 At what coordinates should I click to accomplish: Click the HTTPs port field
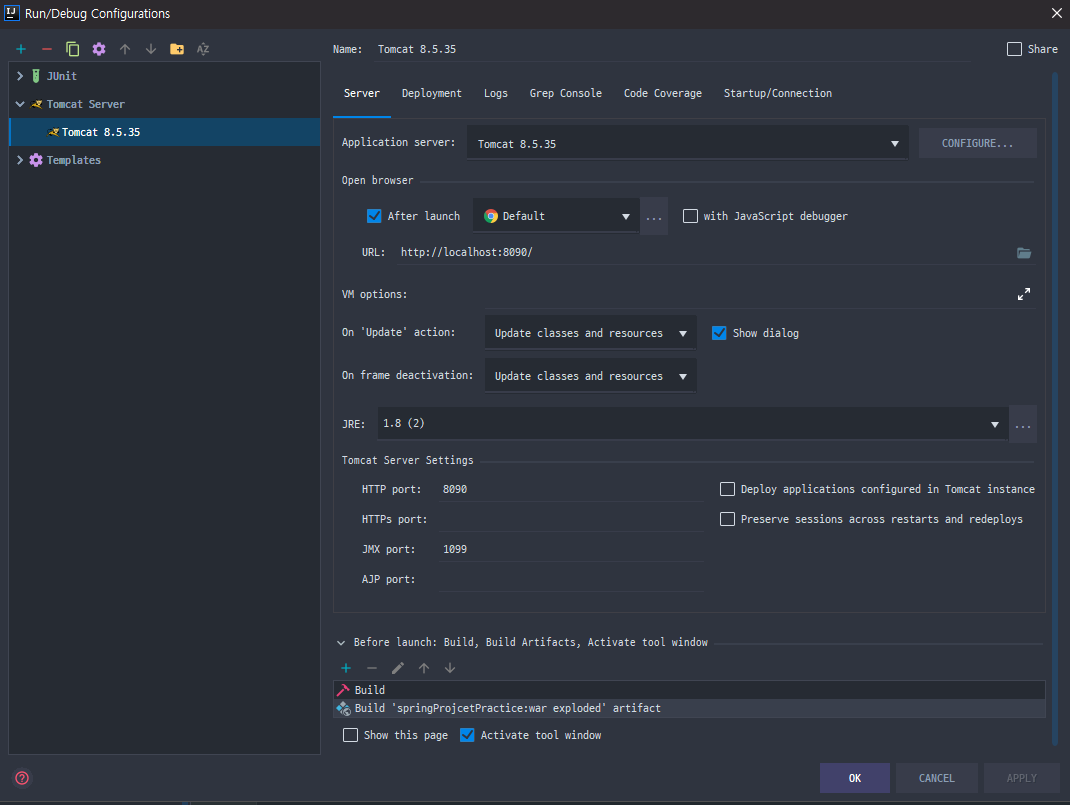pyautogui.click(x=570, y=519)
